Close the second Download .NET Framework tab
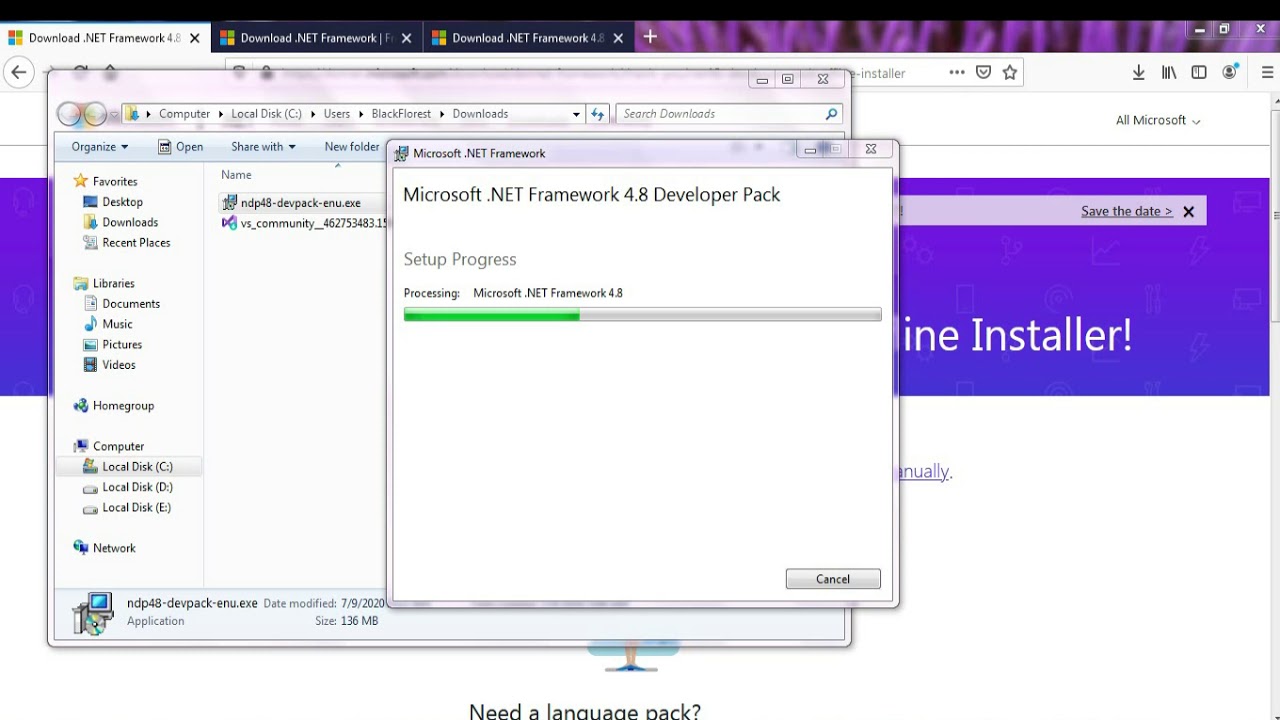This screenshot has height=720, width=1280. pos(406,38)
